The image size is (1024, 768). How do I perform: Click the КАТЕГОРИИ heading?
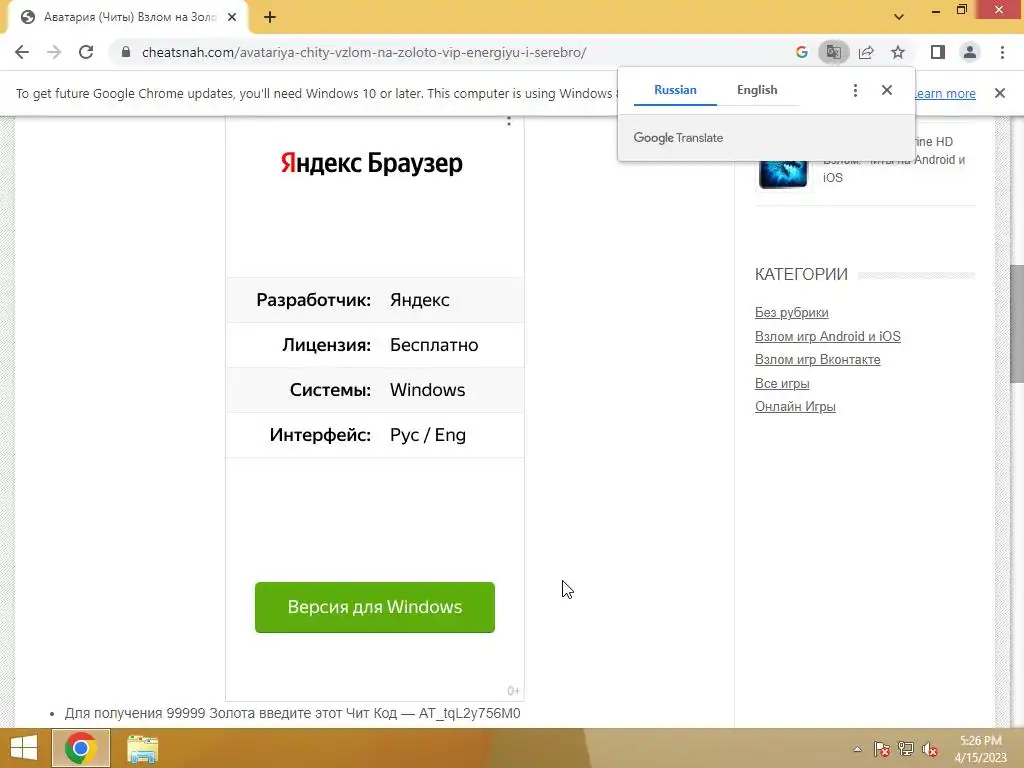tap(801, 274)
